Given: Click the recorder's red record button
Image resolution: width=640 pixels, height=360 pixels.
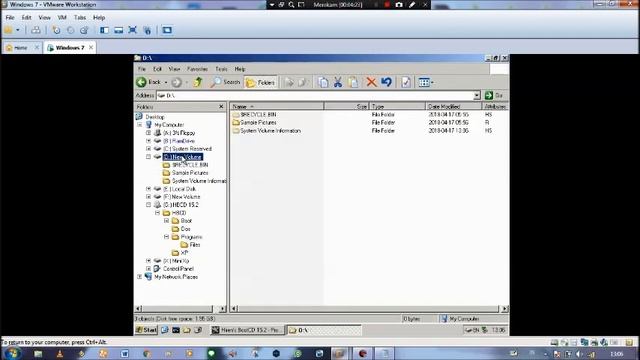Looking at the screenshot, I should pyautogui.click(x=387, y=4).
